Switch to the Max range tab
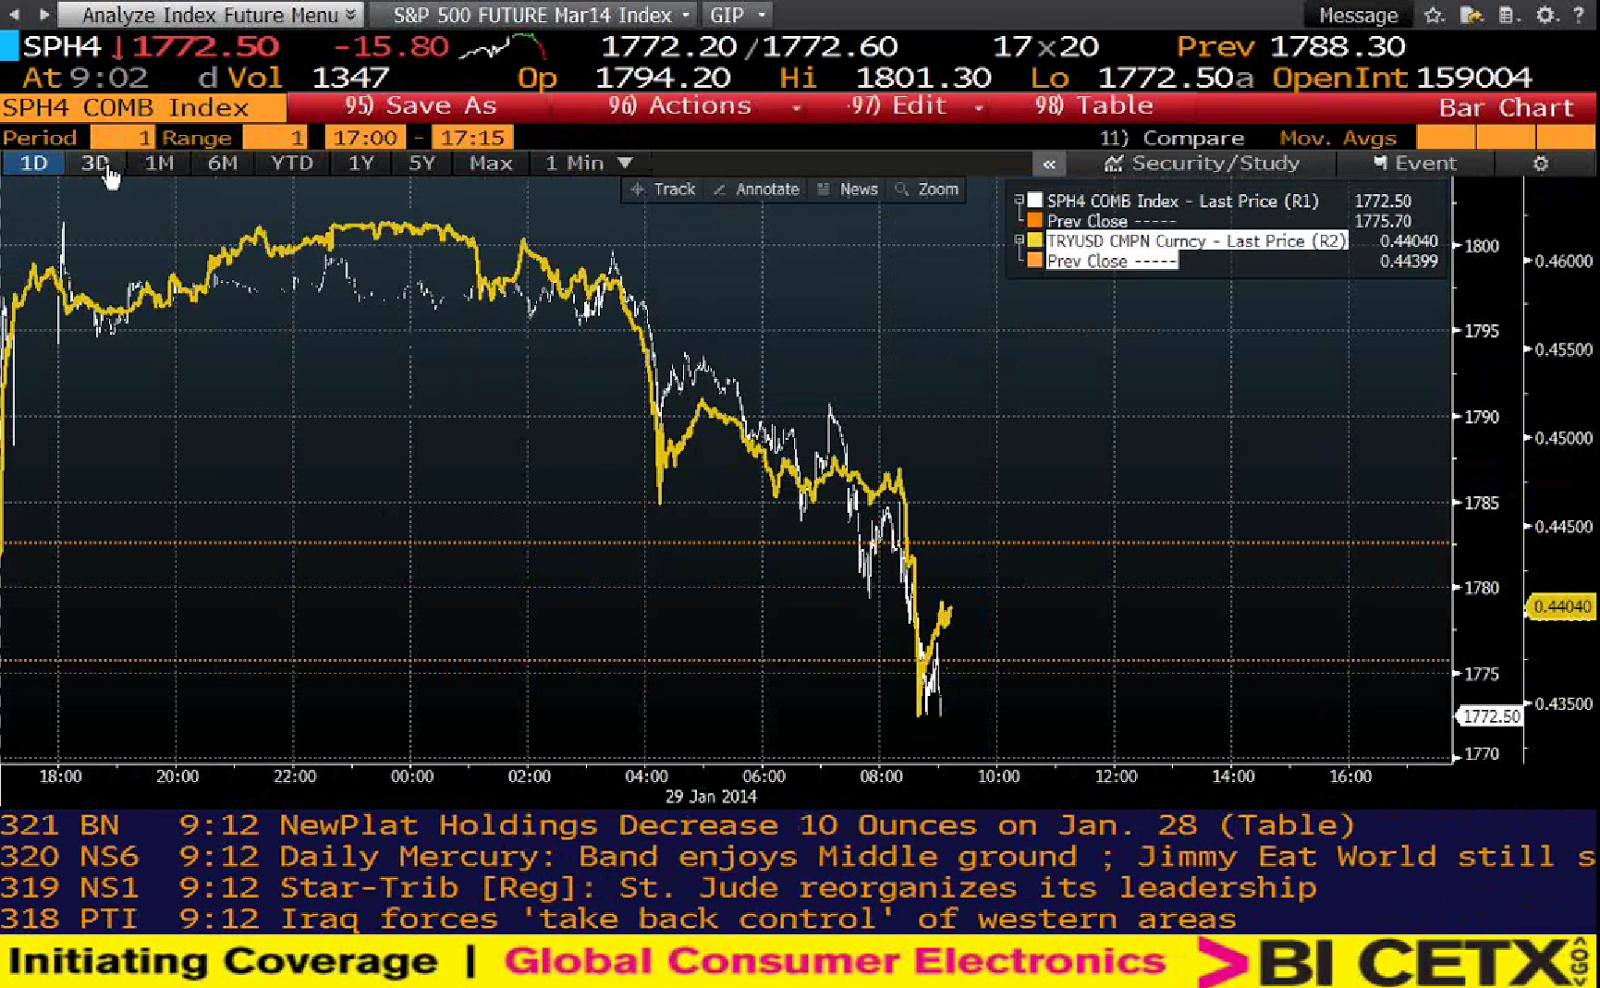The width and height of the screenshot is (1600, 988). 490,163
